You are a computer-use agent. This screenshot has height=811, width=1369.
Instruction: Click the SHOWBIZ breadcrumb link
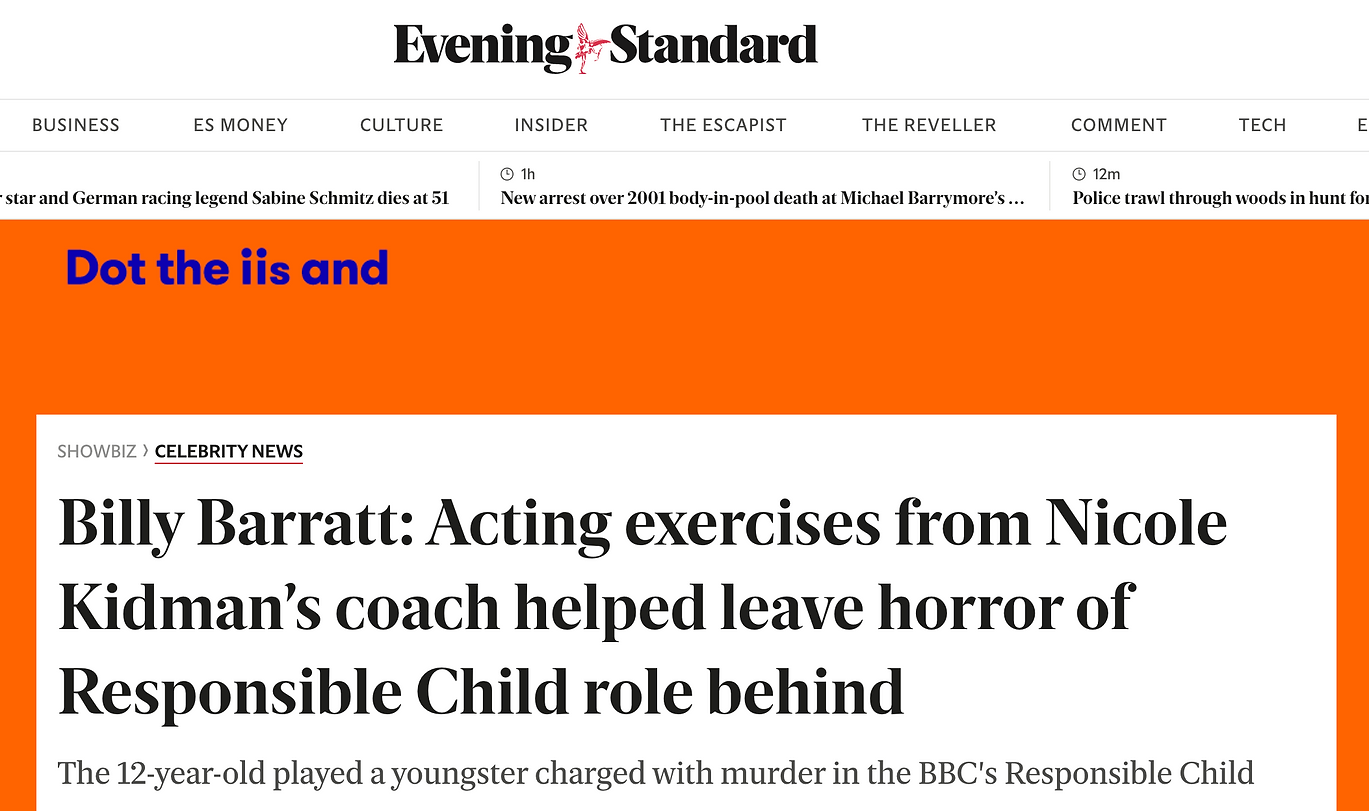tap(96, 452)
